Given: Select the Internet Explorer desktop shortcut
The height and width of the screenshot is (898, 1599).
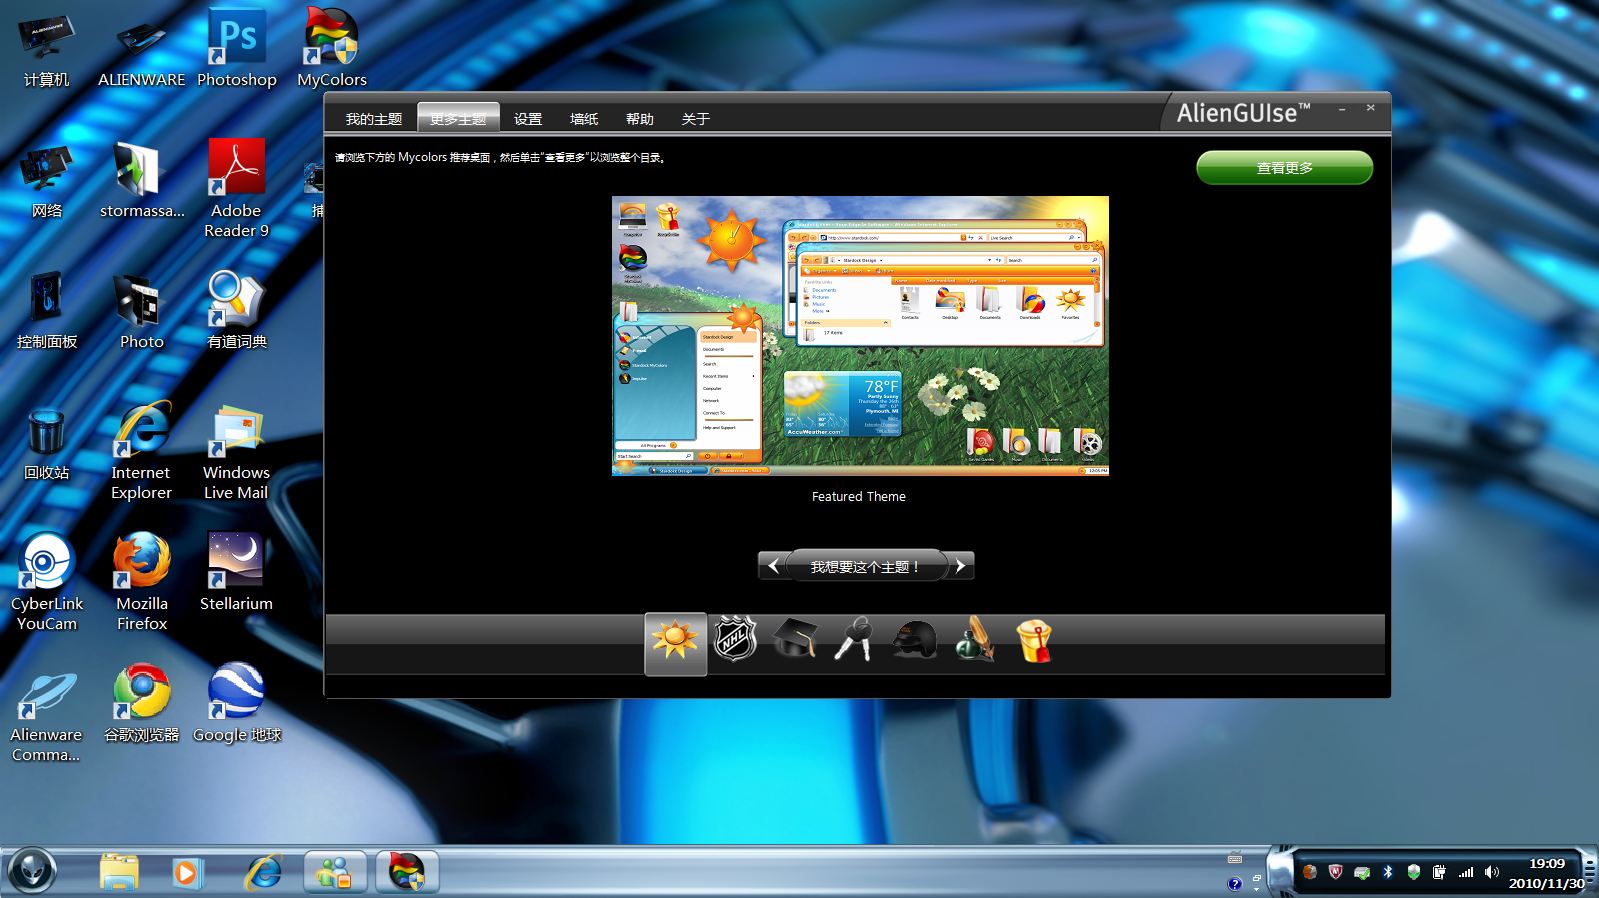Looking at the screenshot, I should (x=142, y=452).
